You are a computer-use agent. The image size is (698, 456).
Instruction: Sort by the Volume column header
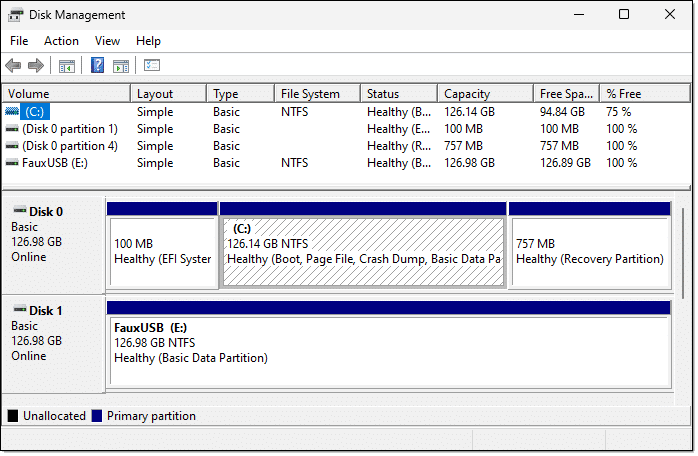[x=67, y=94]
